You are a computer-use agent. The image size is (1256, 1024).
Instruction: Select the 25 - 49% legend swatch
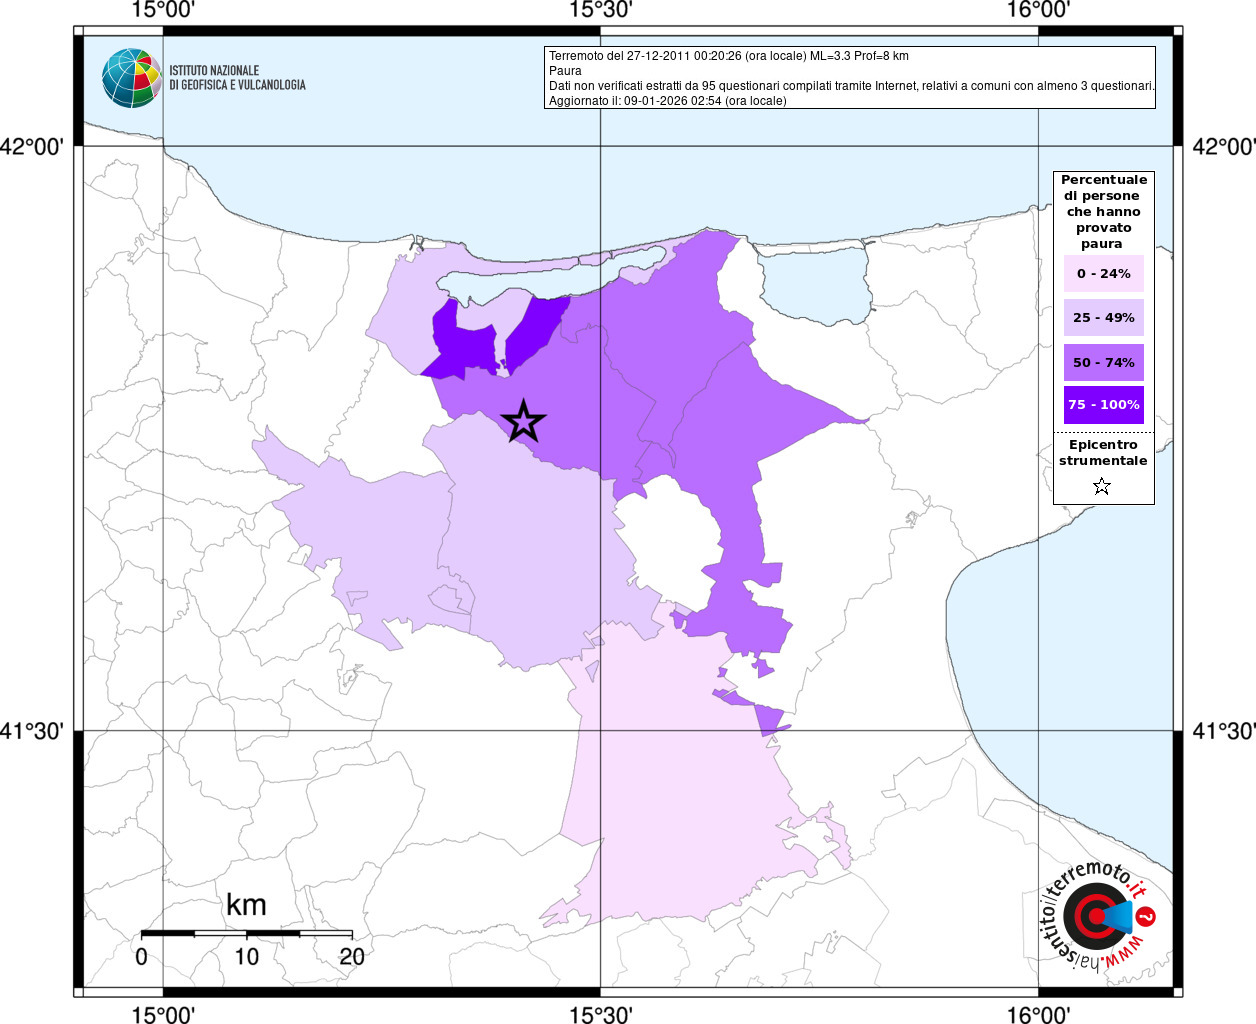(1103, 318)
